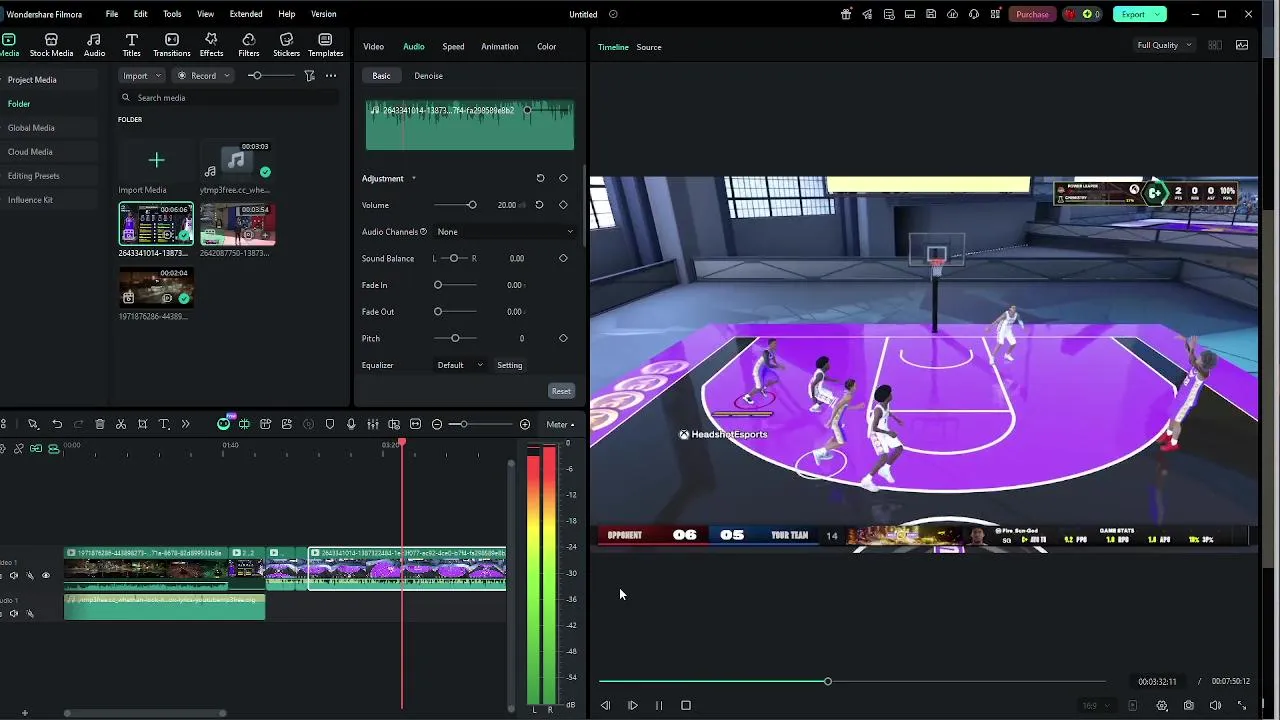Image resolution: width=1280 pixels, height=720 pixels.
Task: Switch to the Color tab
Action: [546, 47]
